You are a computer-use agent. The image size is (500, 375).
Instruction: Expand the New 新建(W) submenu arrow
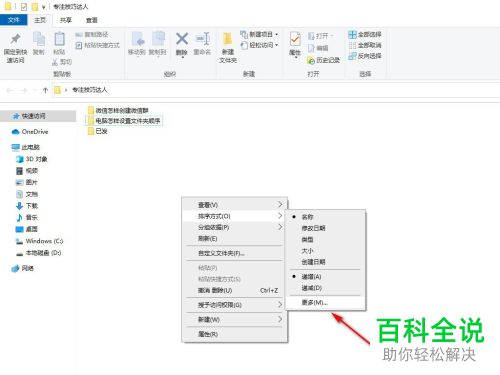[x=280, y=319]
